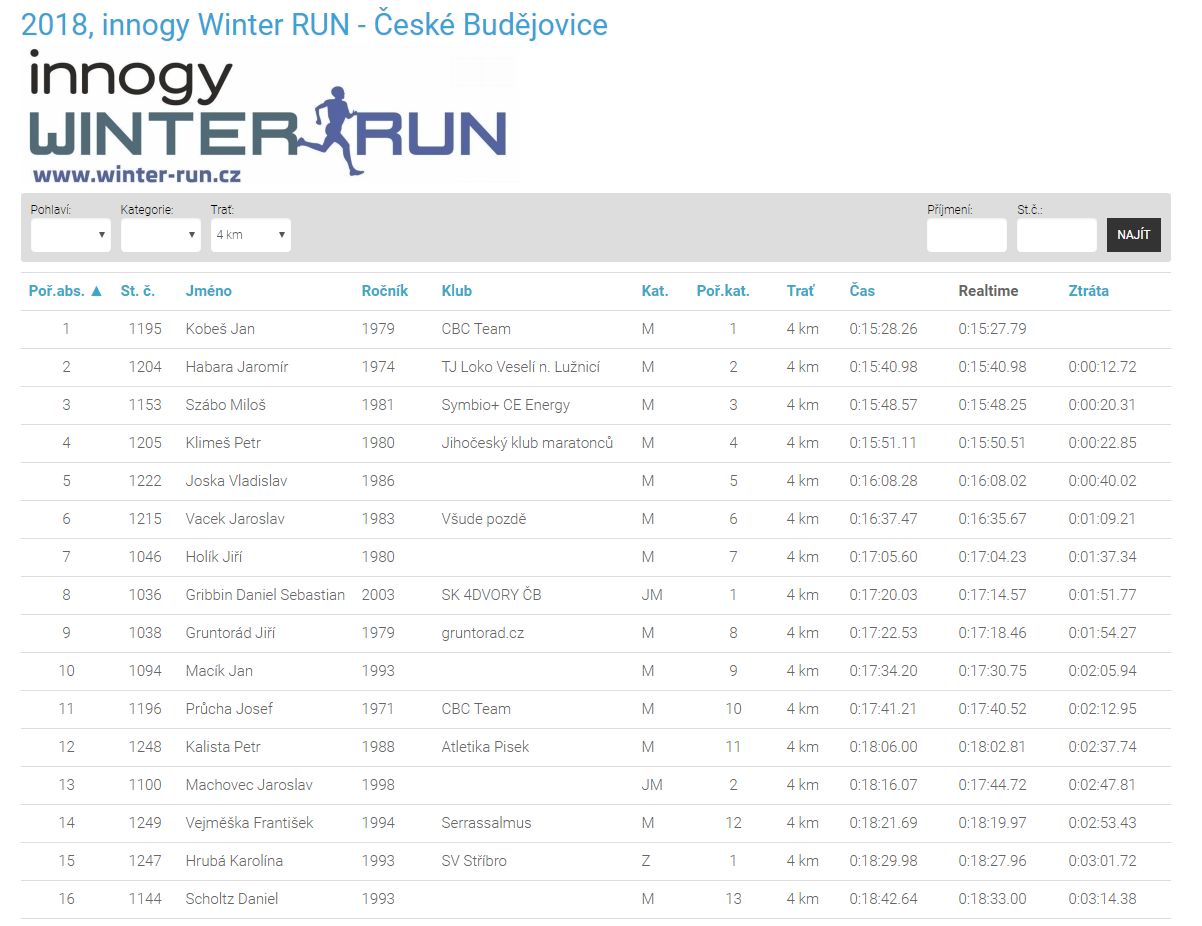Click the page title 2018, innogy Winter RUN
Screen dimensions: 1202x926
pos(315,24)
